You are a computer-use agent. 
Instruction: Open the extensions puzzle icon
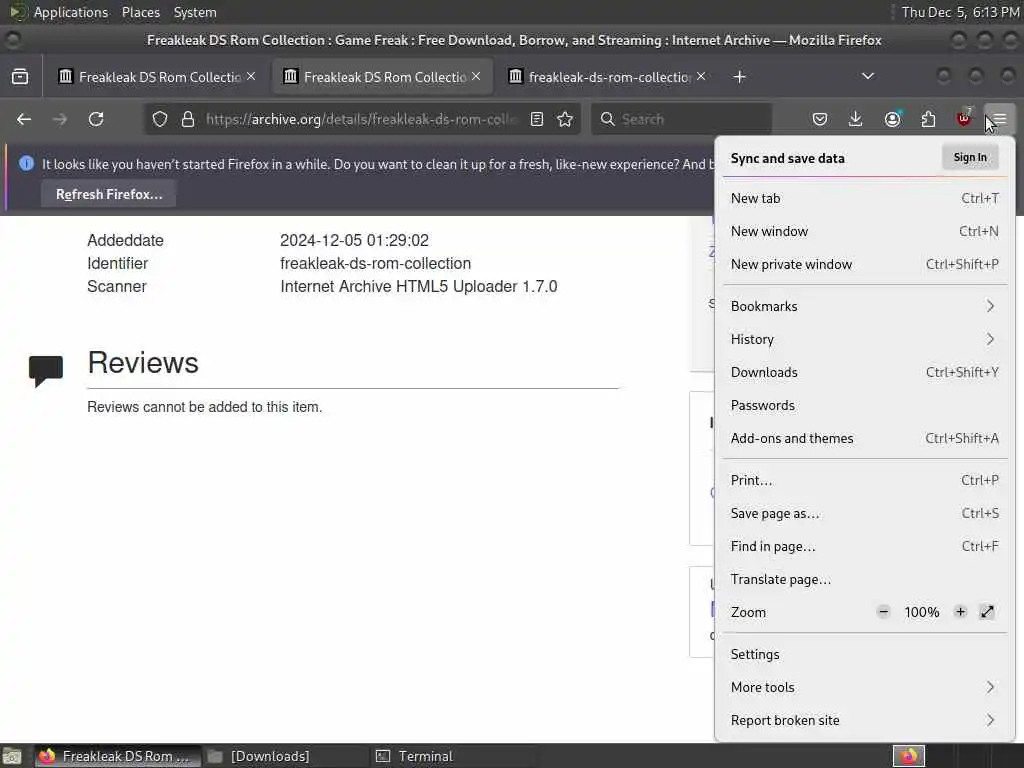point(928,120)
